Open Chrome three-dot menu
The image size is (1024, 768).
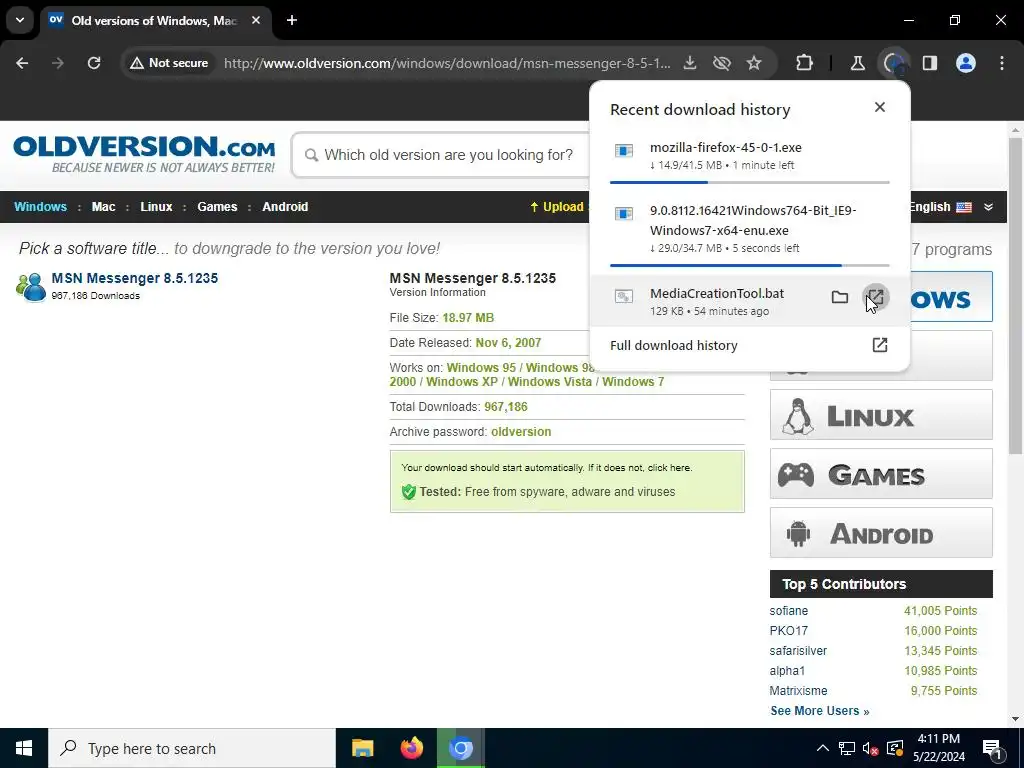[x=1002, y=63]
